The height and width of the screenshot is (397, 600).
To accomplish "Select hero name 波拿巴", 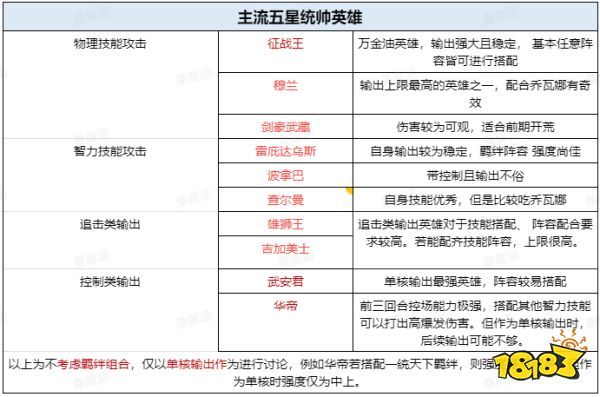I will pyautogui.click(x=285, y=176).
